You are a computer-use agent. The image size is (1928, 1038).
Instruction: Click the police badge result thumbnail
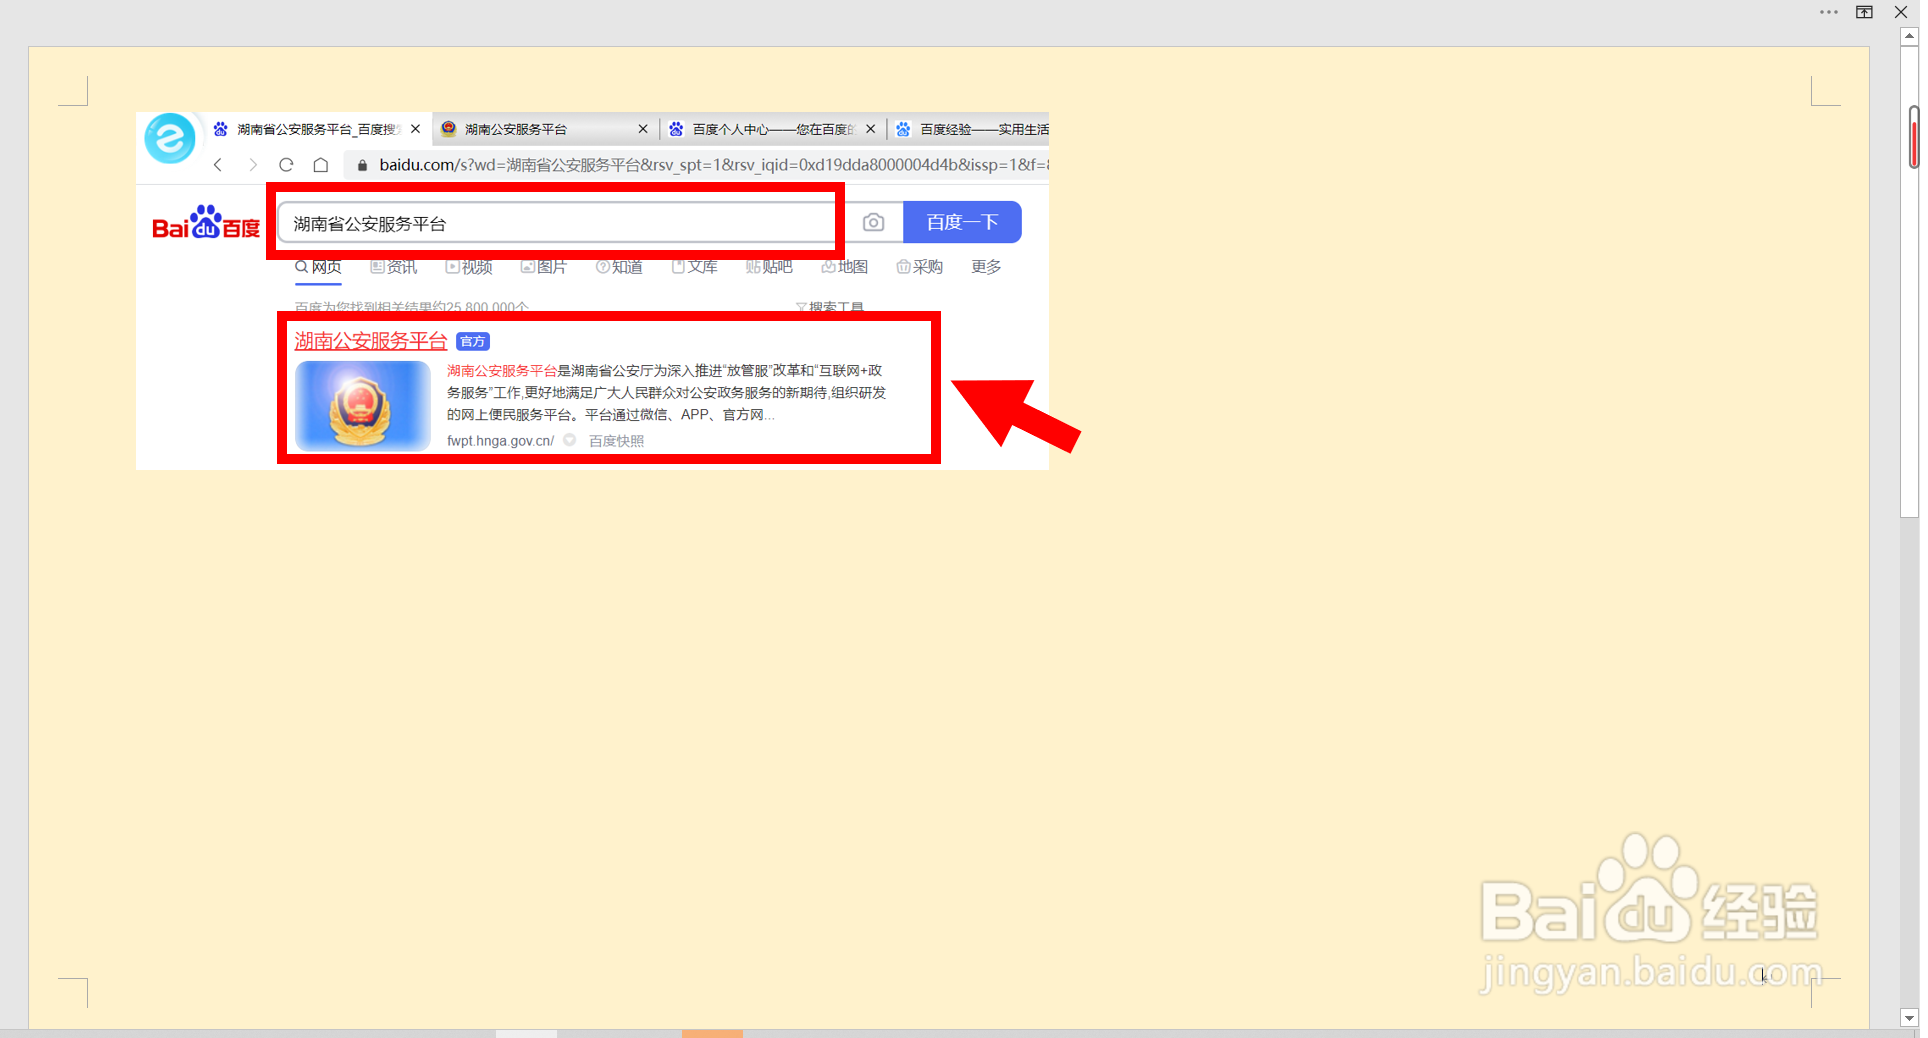[x=363, y=406]
